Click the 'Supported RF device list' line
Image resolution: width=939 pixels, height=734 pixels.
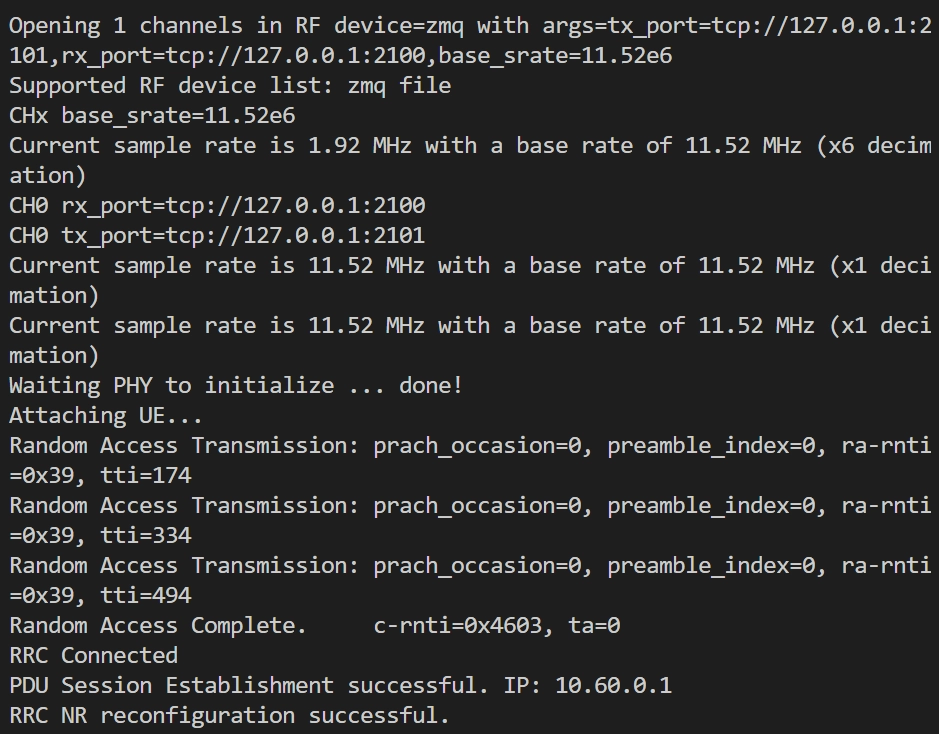[x=230, y=86]
